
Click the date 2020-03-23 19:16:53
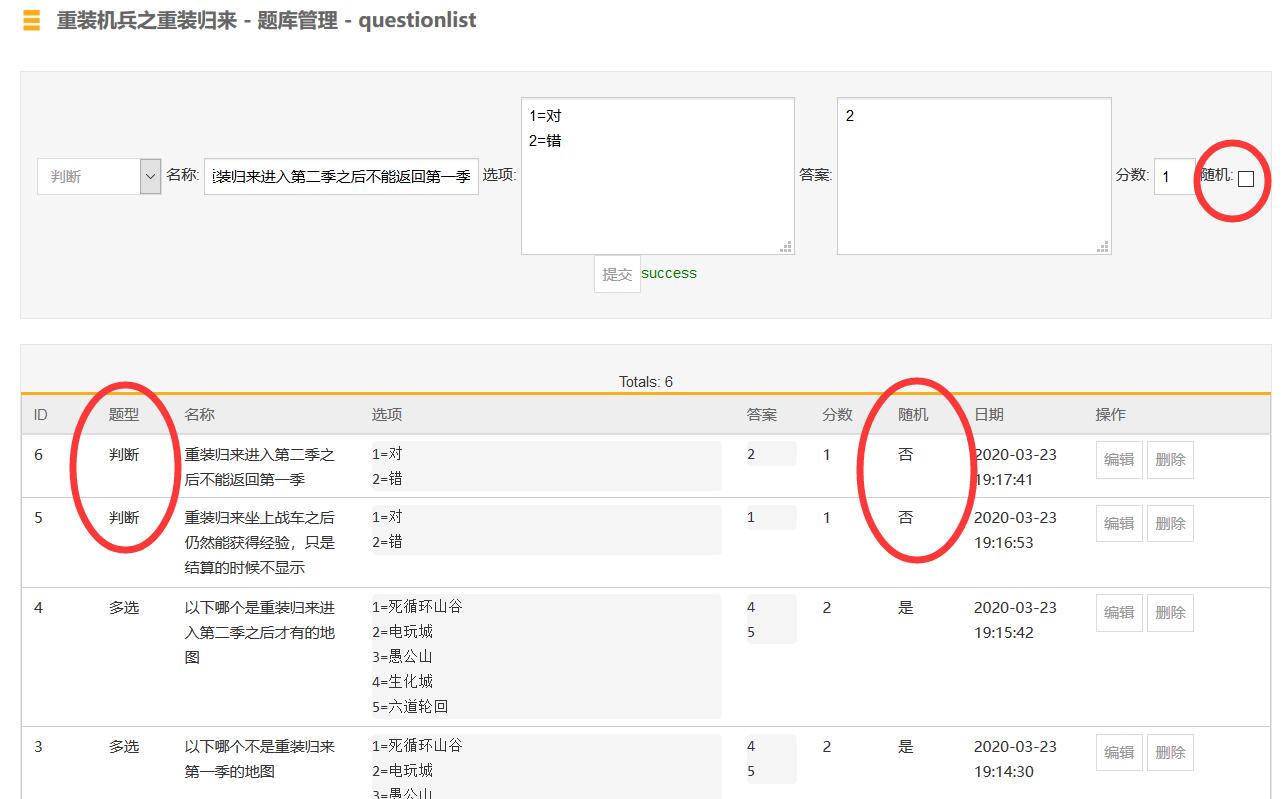[x=1015, y=530]
